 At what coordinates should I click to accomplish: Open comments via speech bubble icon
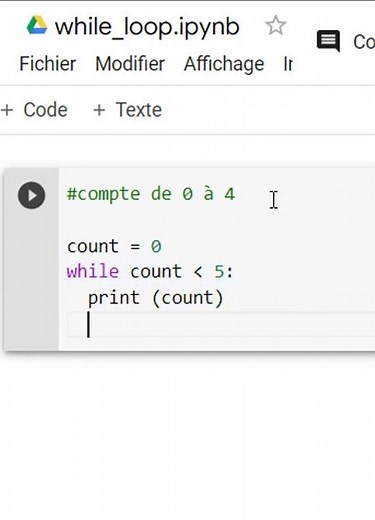click(x=328, y=41)
